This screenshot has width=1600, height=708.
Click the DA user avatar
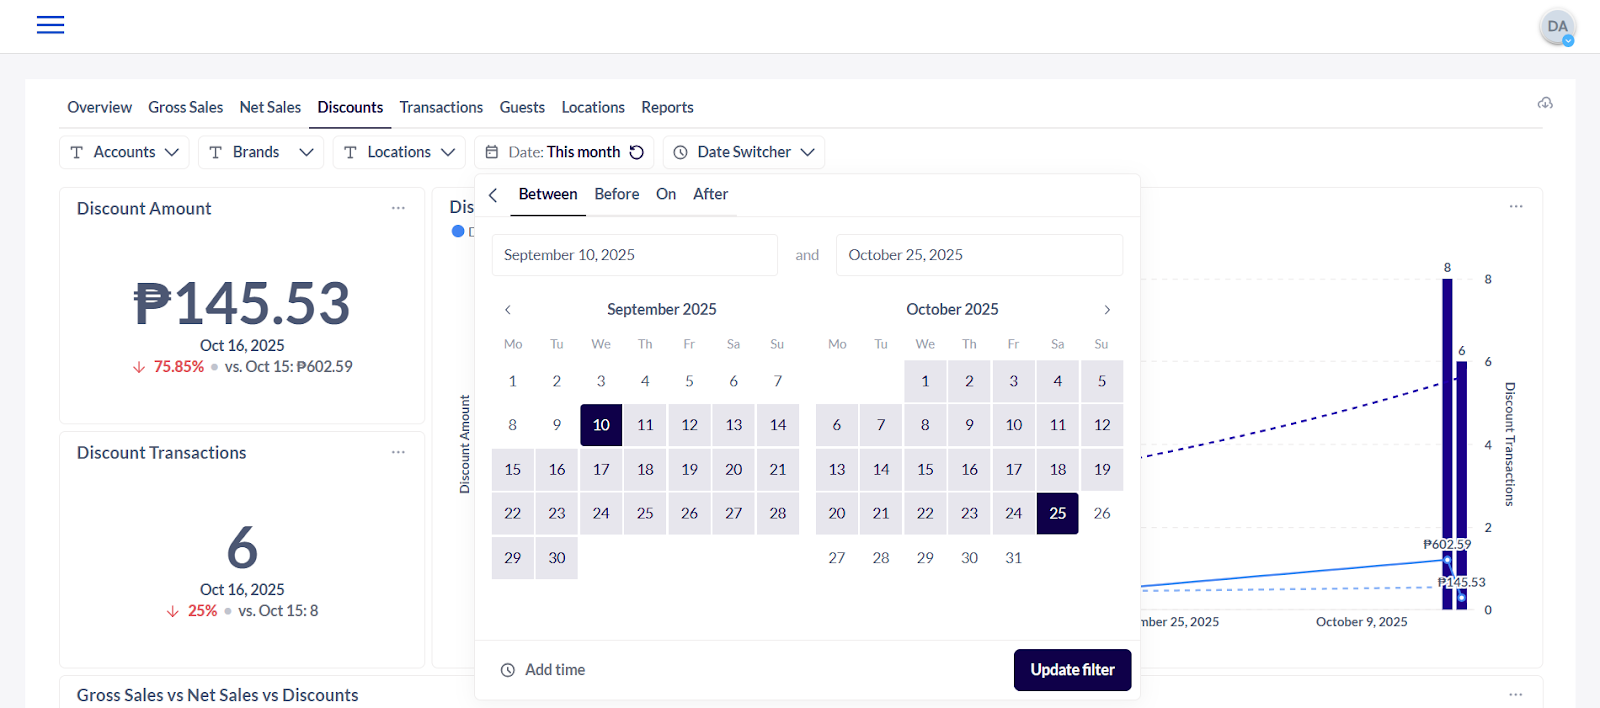1557,27
